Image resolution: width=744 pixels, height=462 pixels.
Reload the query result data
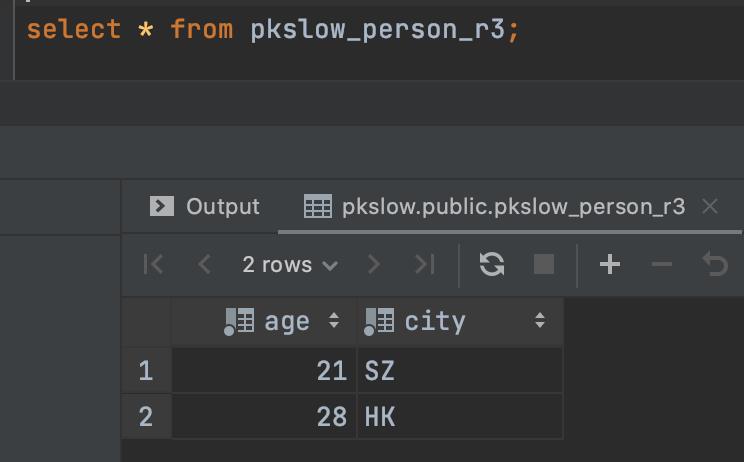pyautogui.click(x=492, y=264)
